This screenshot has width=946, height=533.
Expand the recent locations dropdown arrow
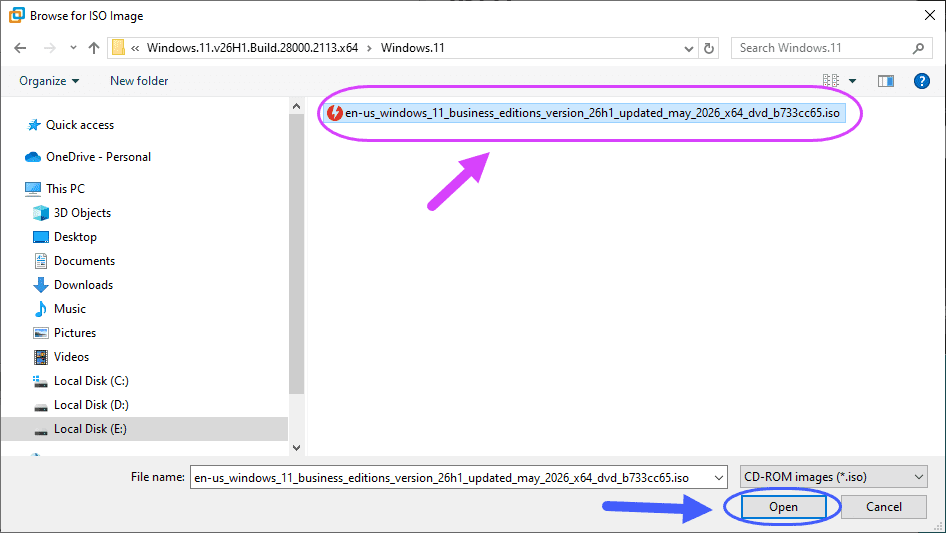click(73, 48)
